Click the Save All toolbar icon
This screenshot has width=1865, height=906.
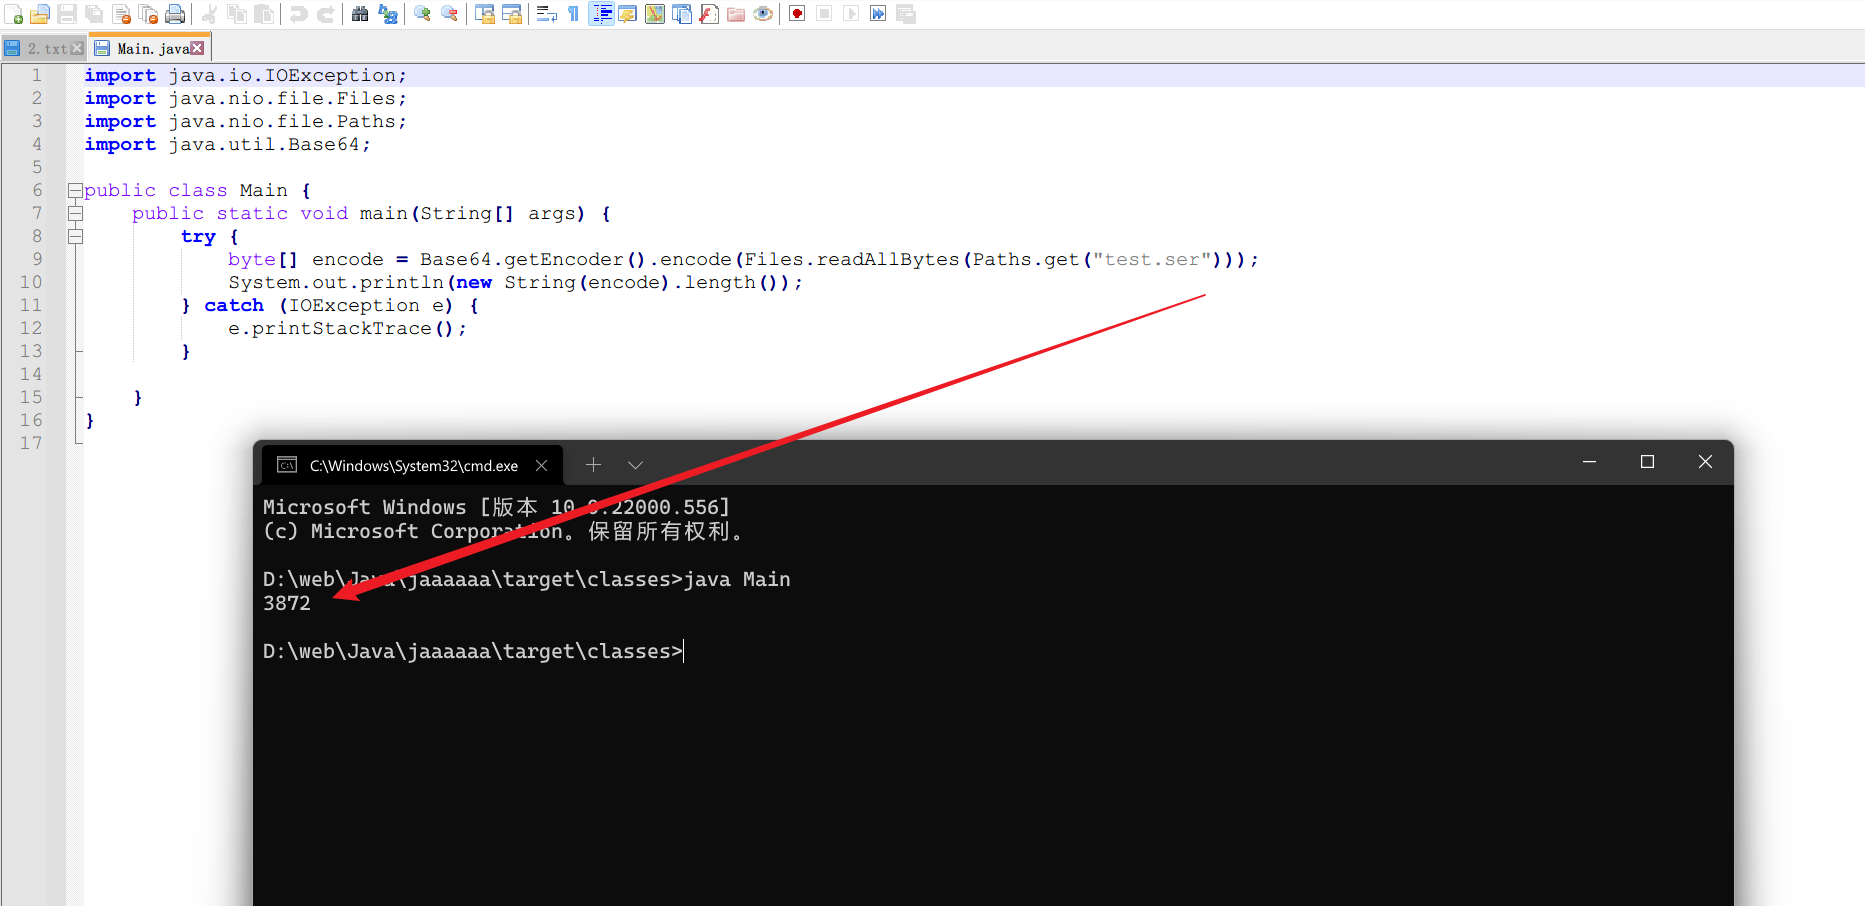94,14
